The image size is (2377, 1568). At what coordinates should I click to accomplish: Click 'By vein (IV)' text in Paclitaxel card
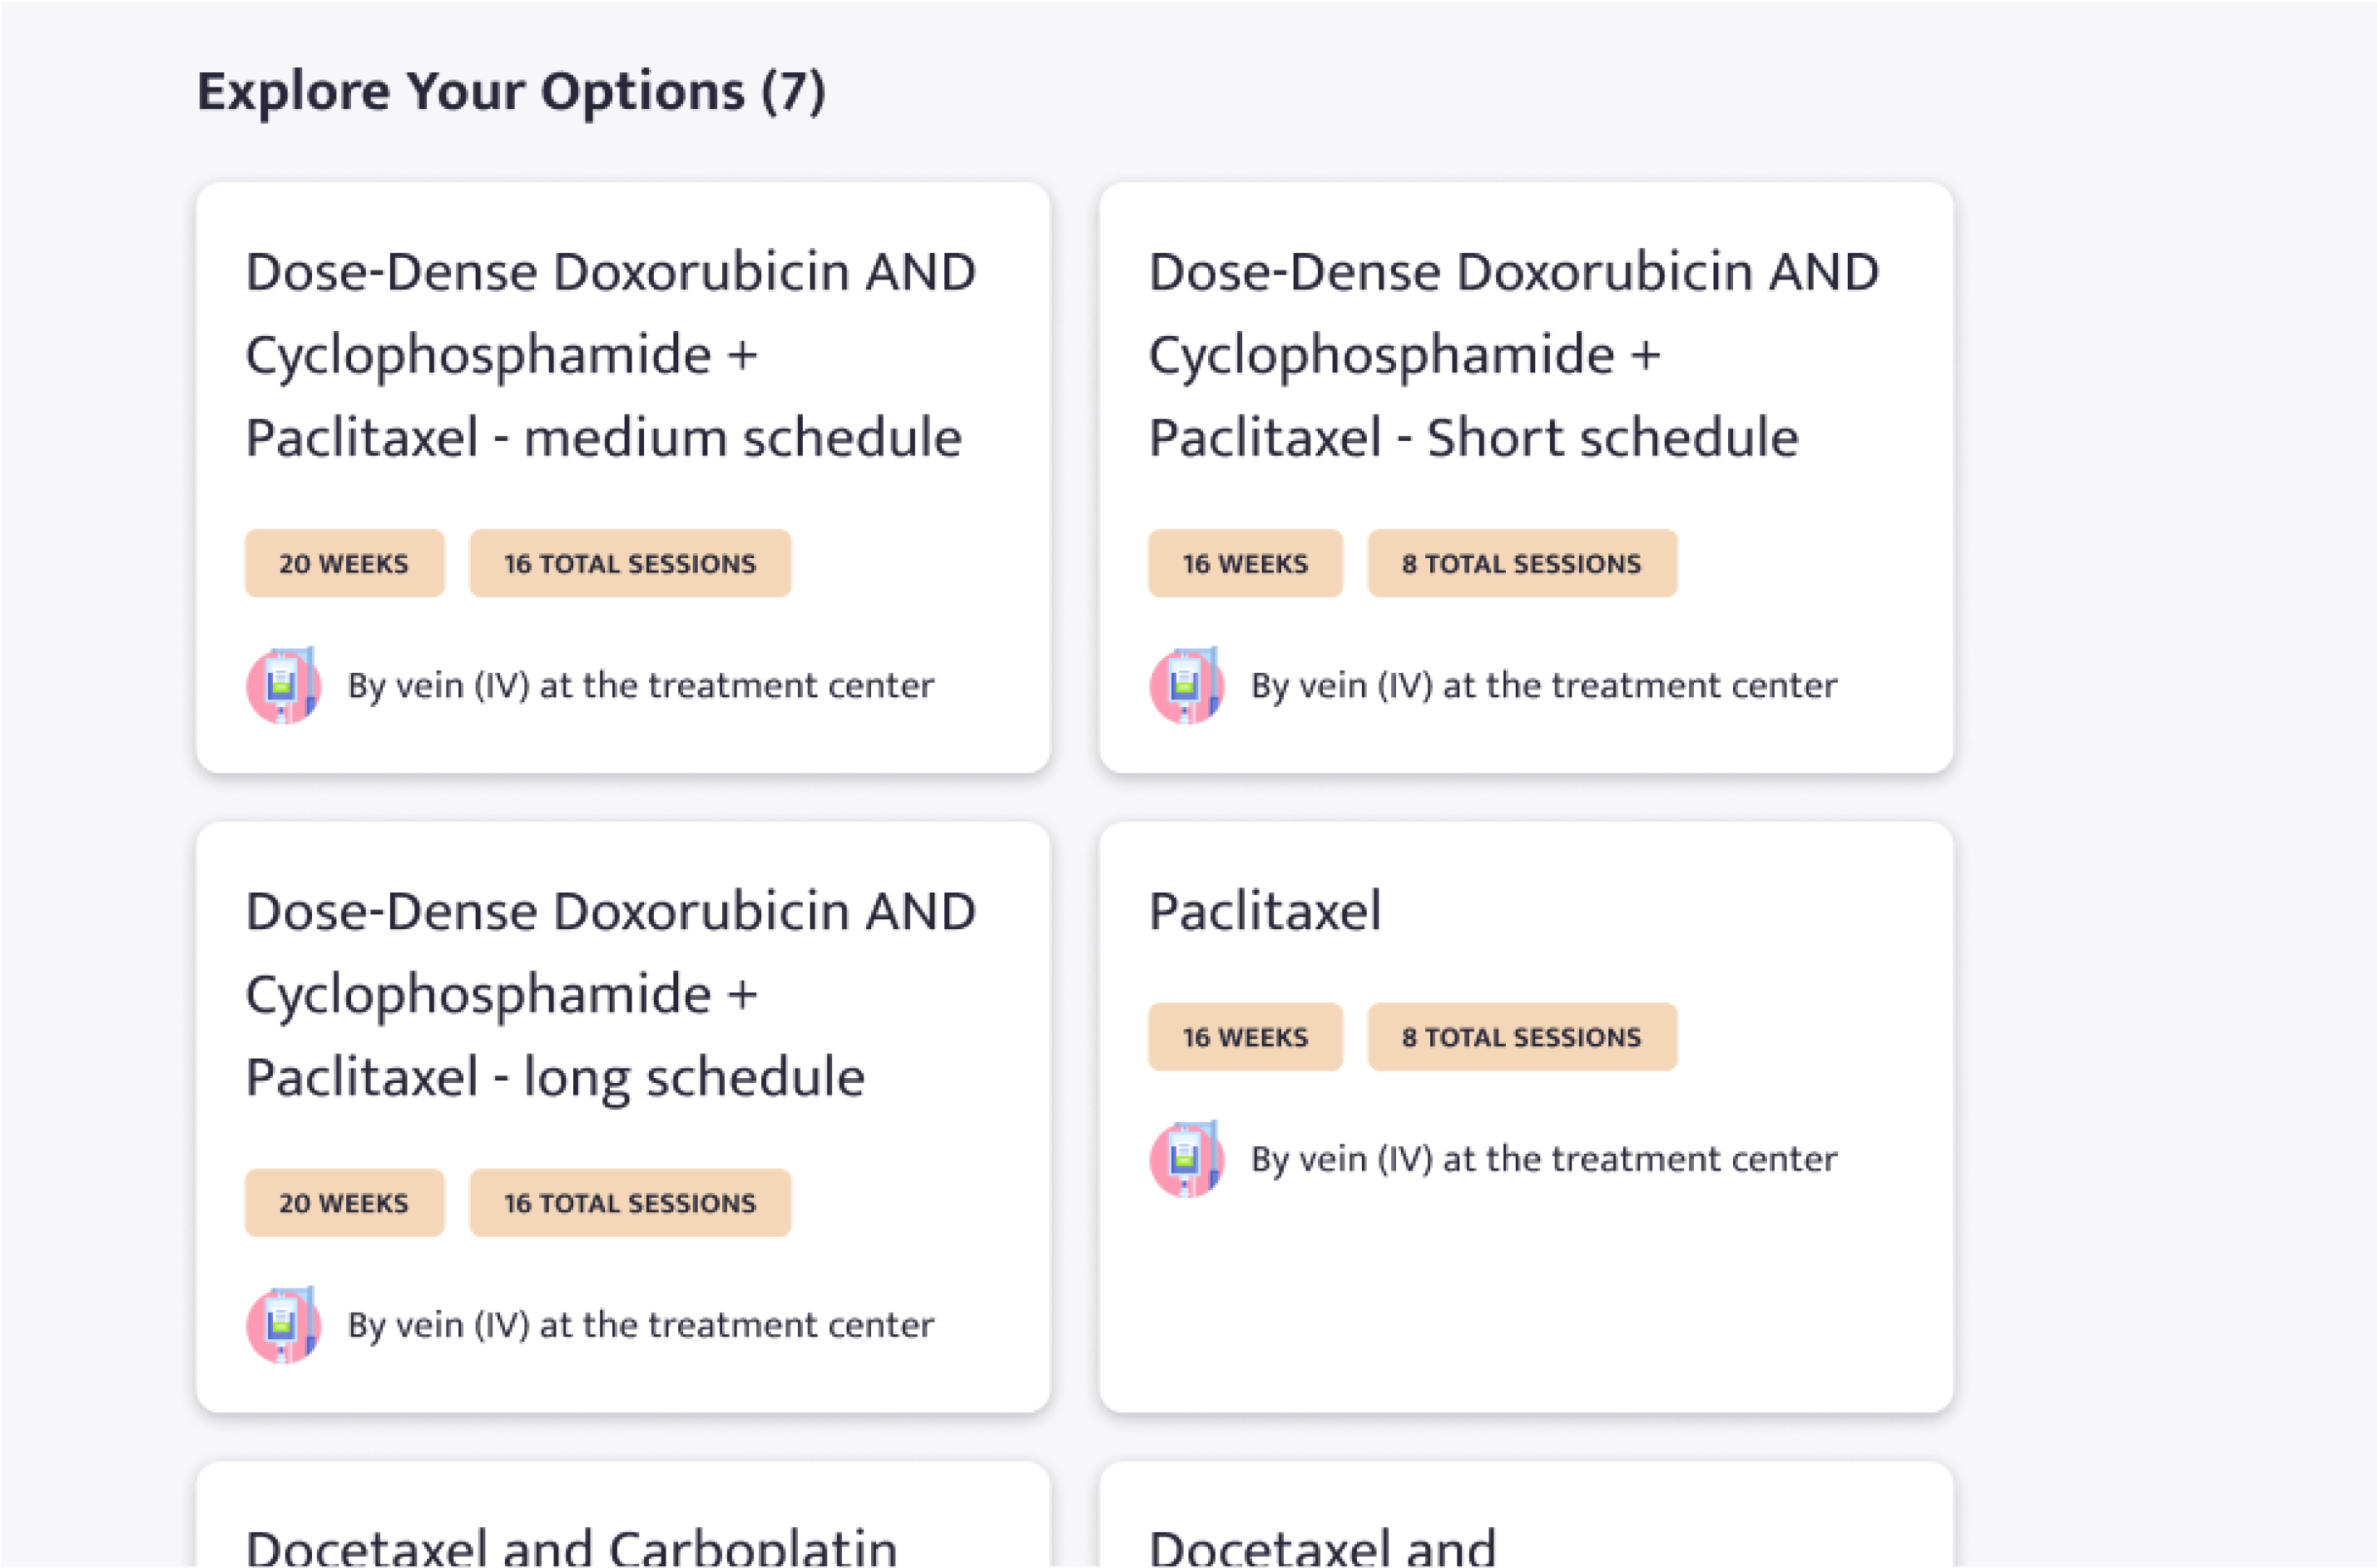pyautogui.click(x=1544, y=1159)
